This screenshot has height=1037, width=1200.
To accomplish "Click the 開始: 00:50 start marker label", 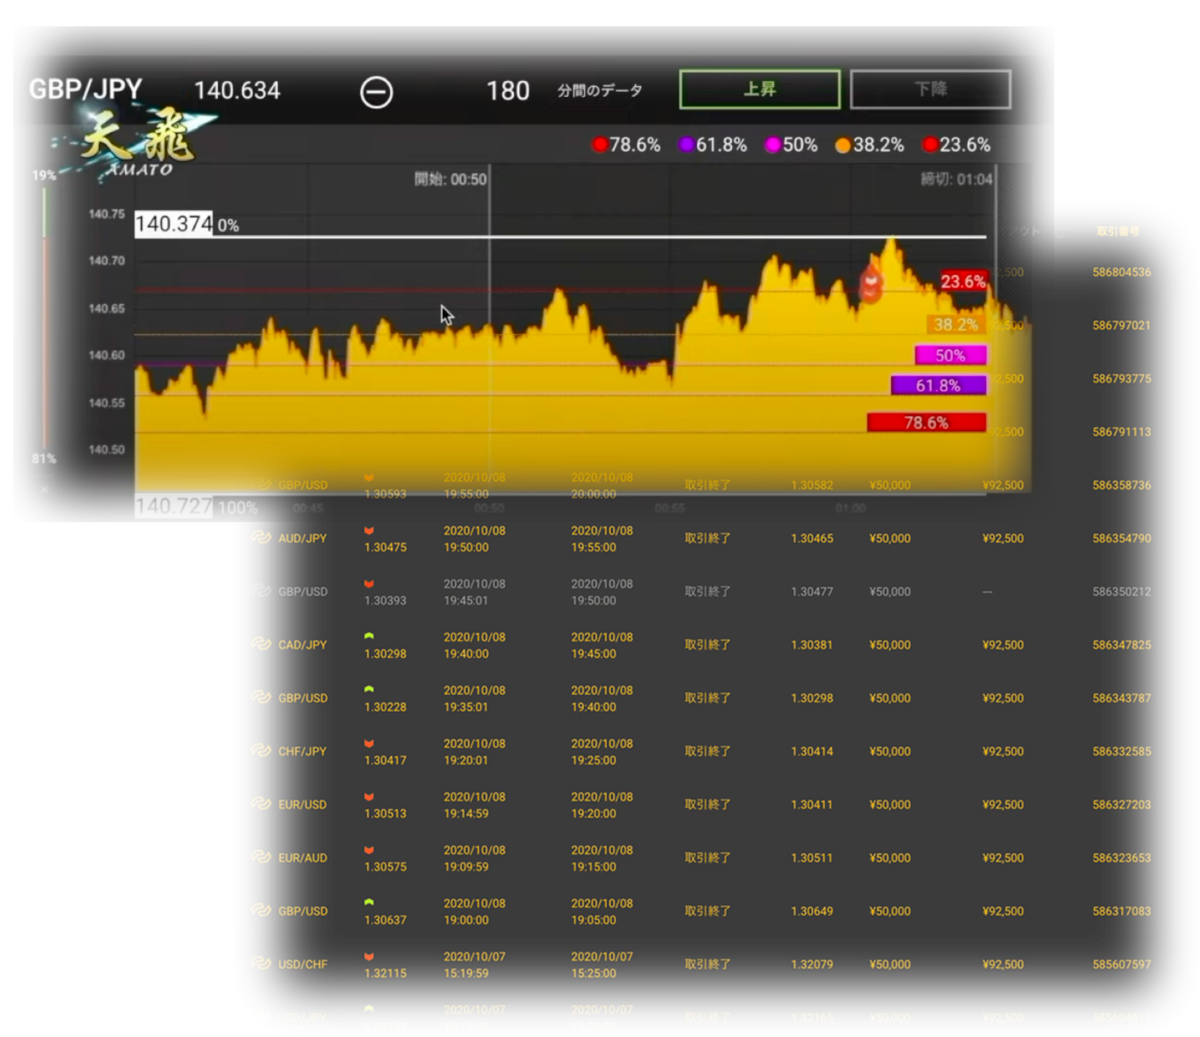I will 450,179.
